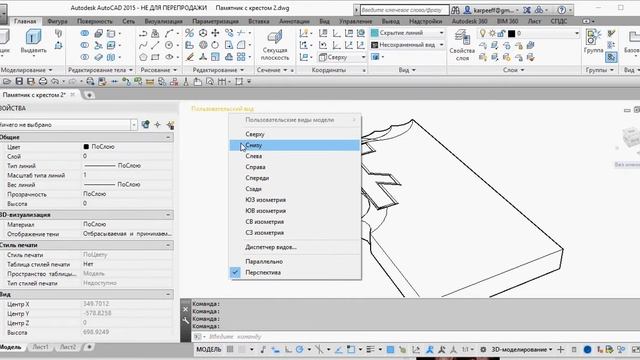Click the Undo arrow icon

click(55, 82)
